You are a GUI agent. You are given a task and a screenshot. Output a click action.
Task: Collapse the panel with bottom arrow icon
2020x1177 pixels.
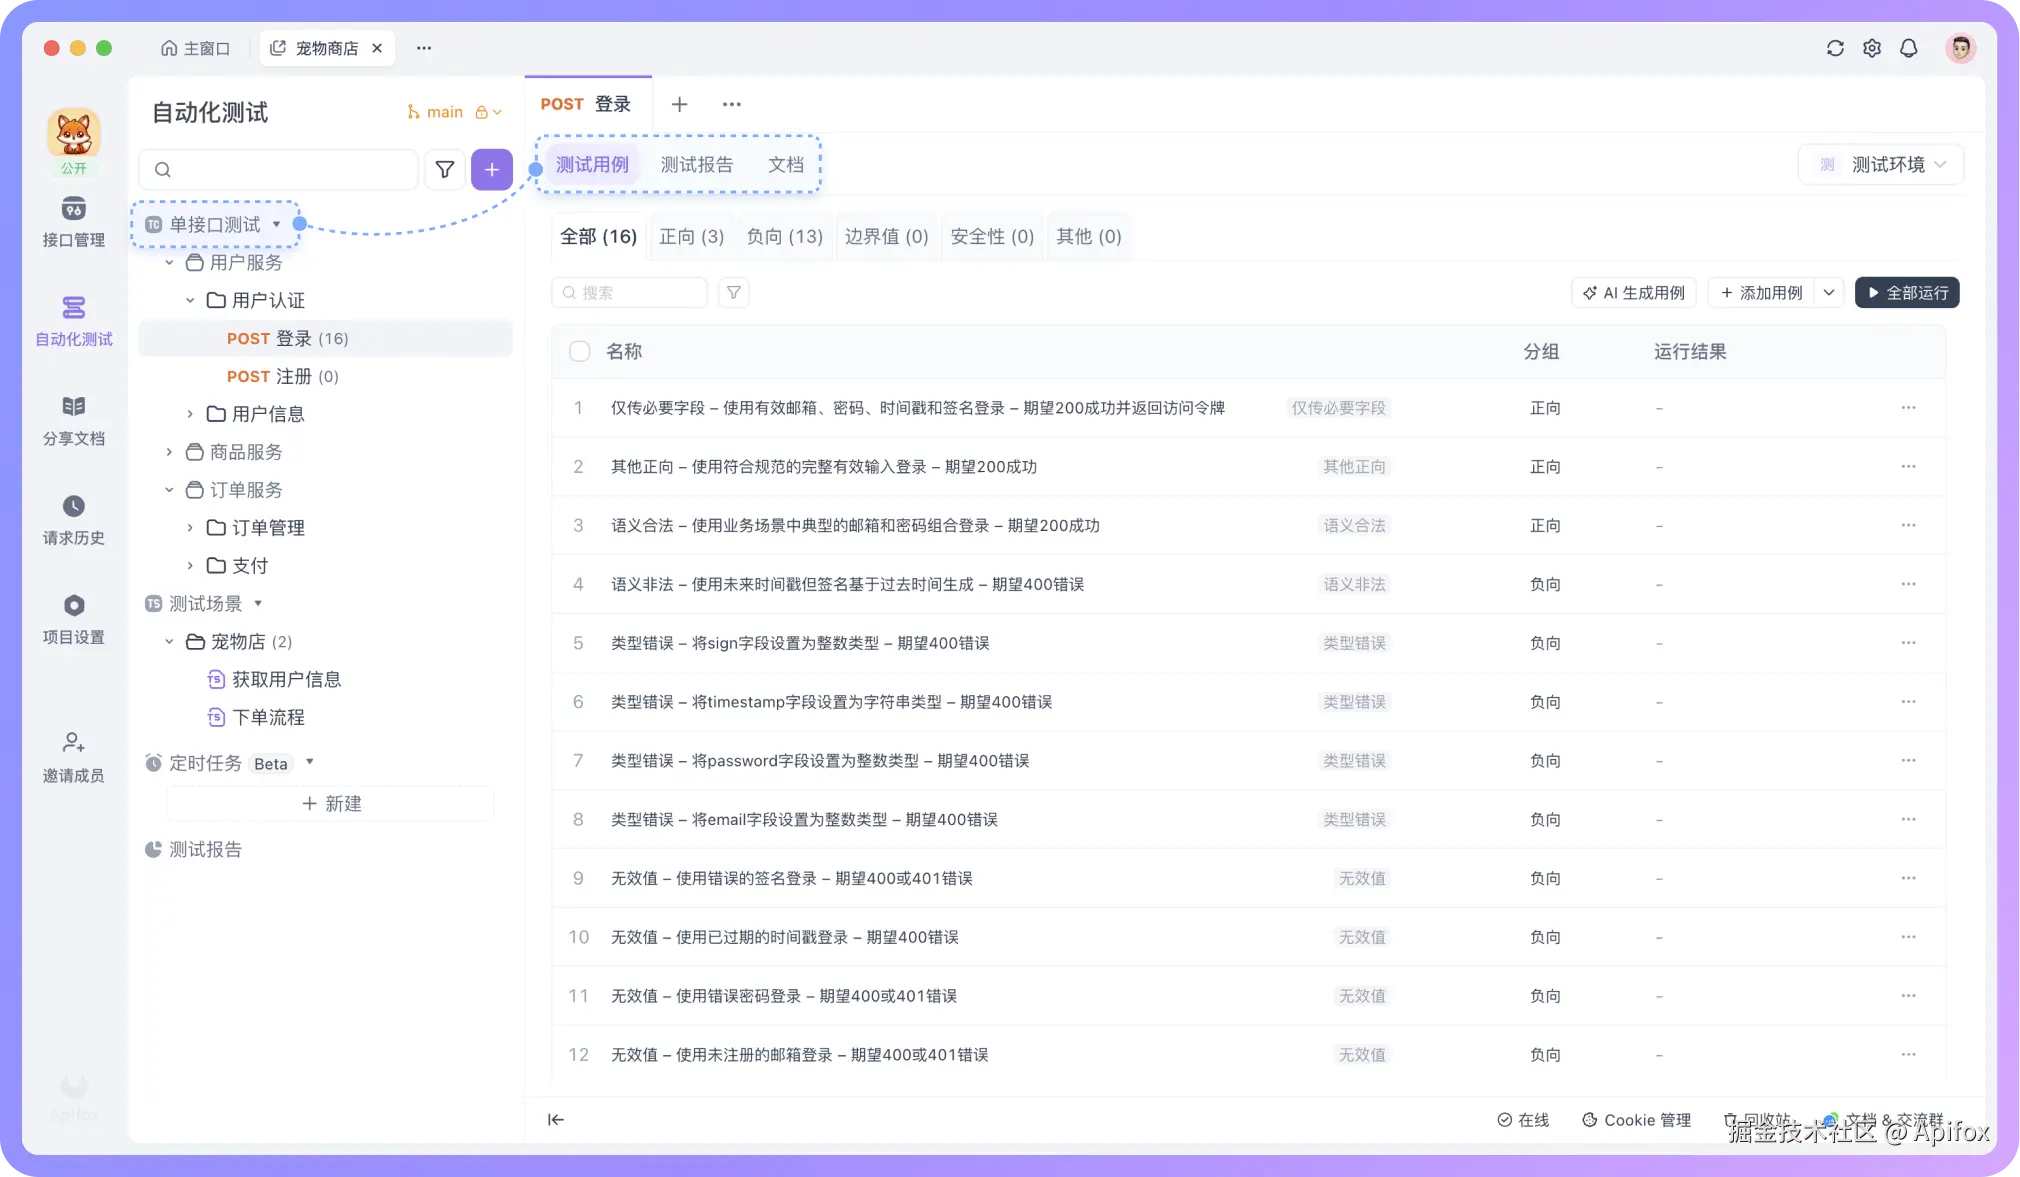coord(556,1120)
